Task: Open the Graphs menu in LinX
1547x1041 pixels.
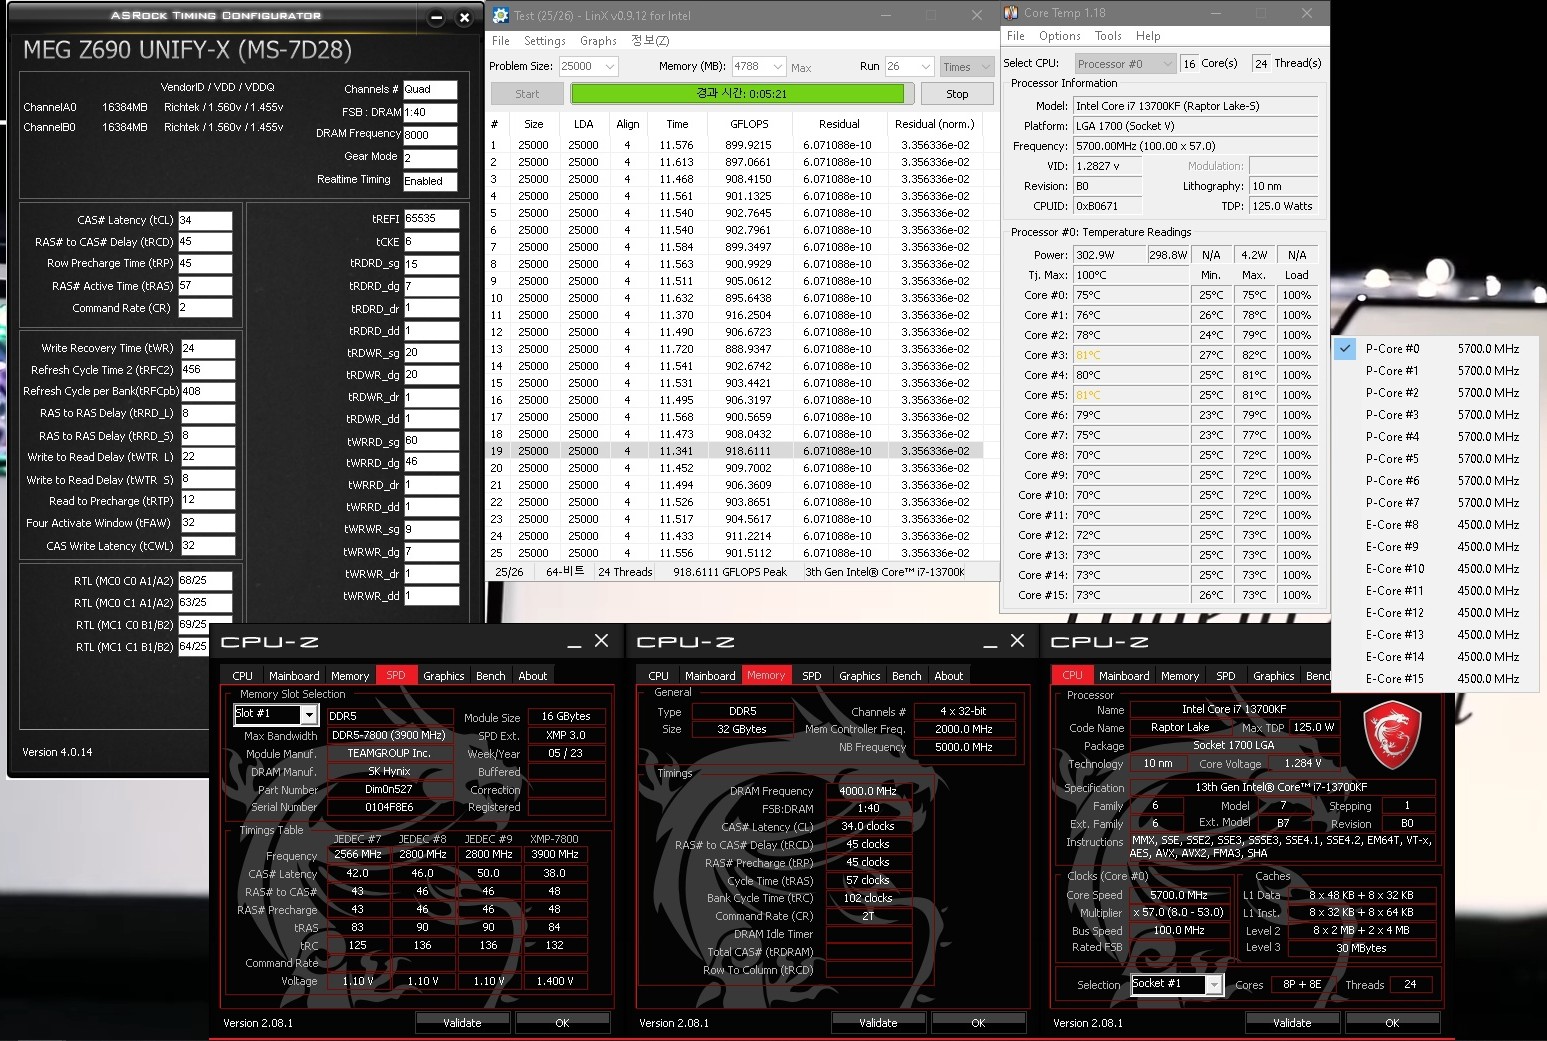Action: click(x=598, y=41)
